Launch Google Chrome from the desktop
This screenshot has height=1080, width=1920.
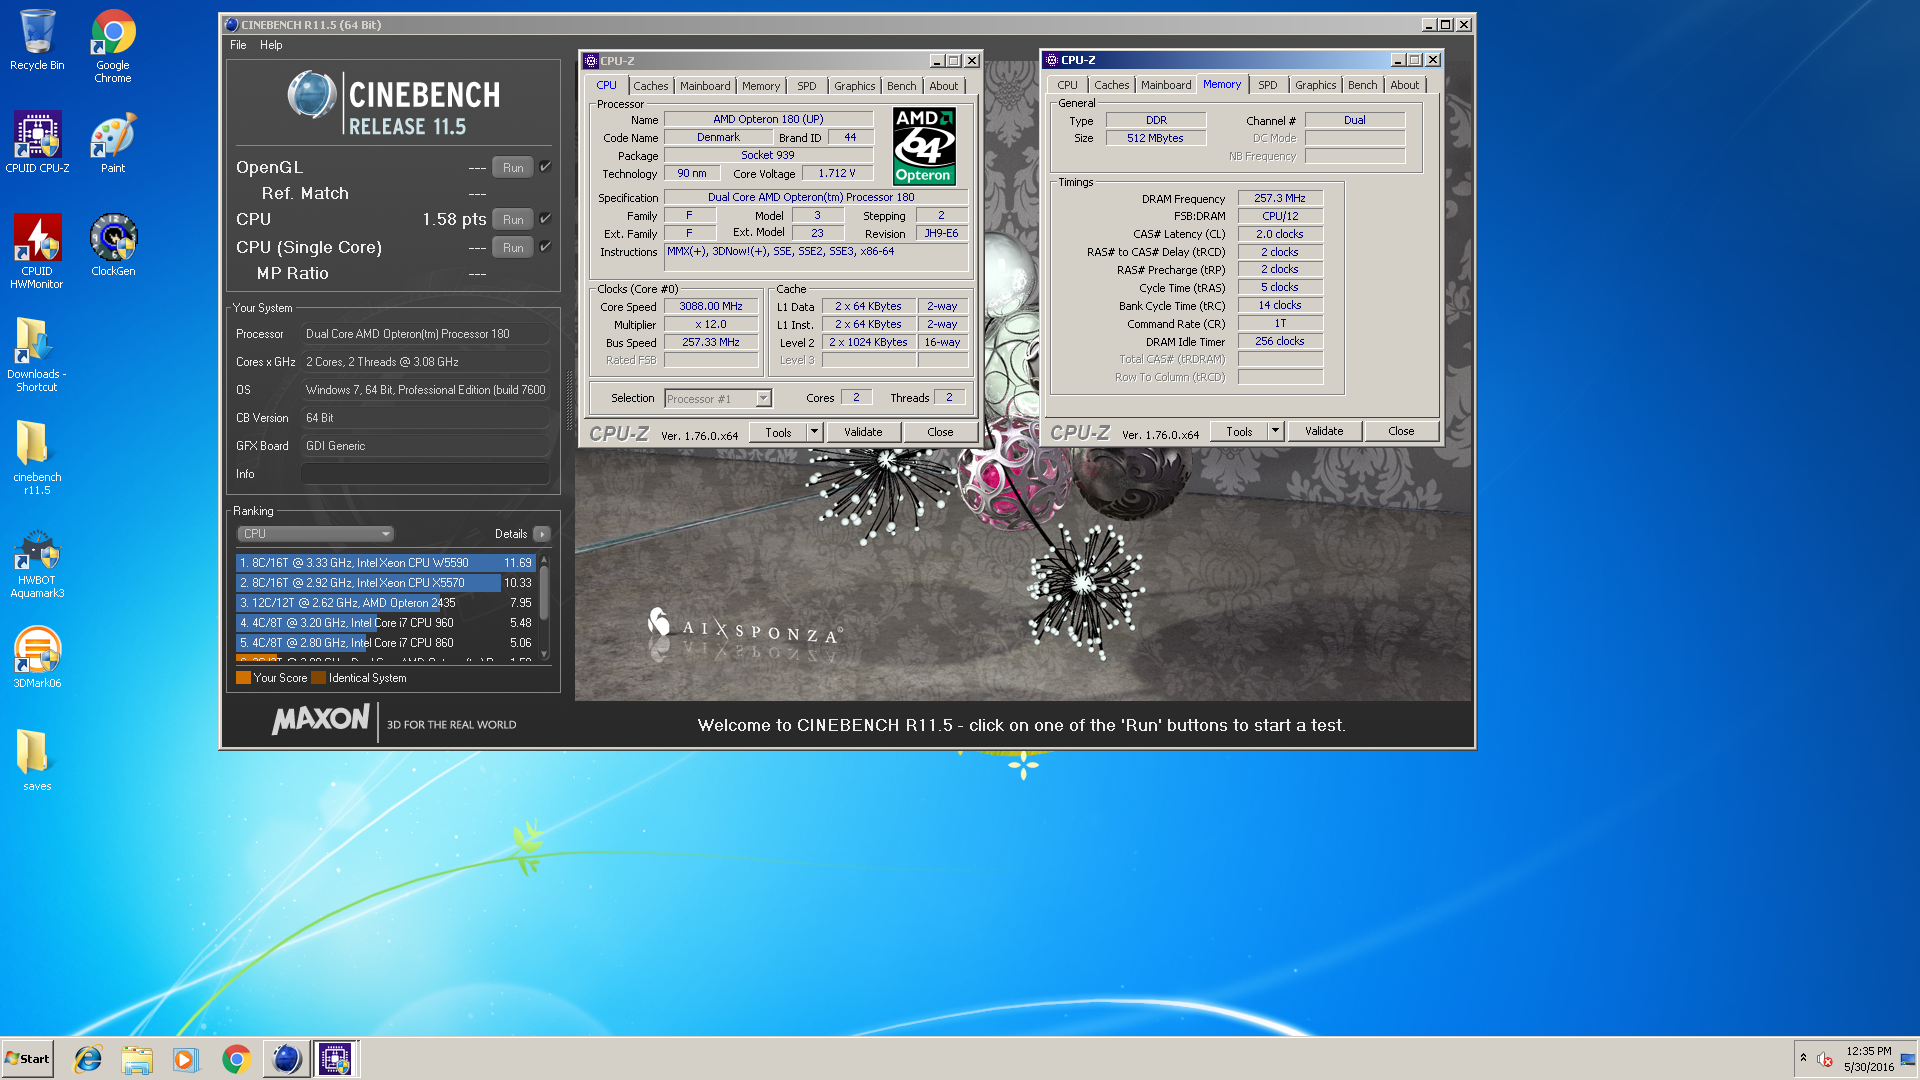[x=113, y=46]
